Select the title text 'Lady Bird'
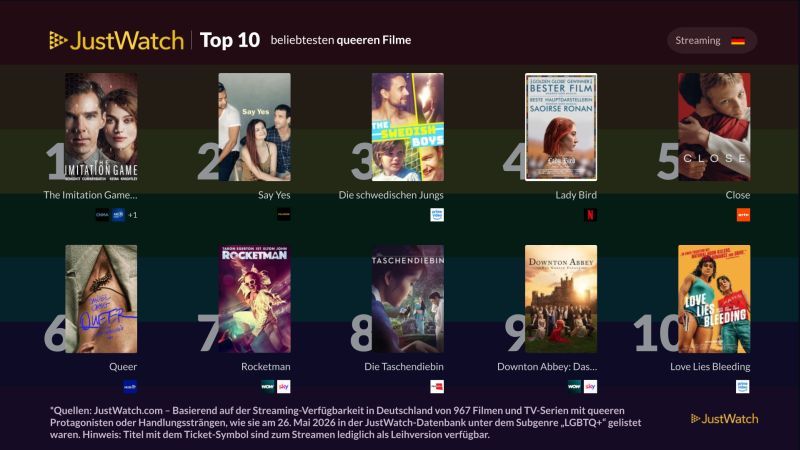800x450 pixels. coord(576,195)
